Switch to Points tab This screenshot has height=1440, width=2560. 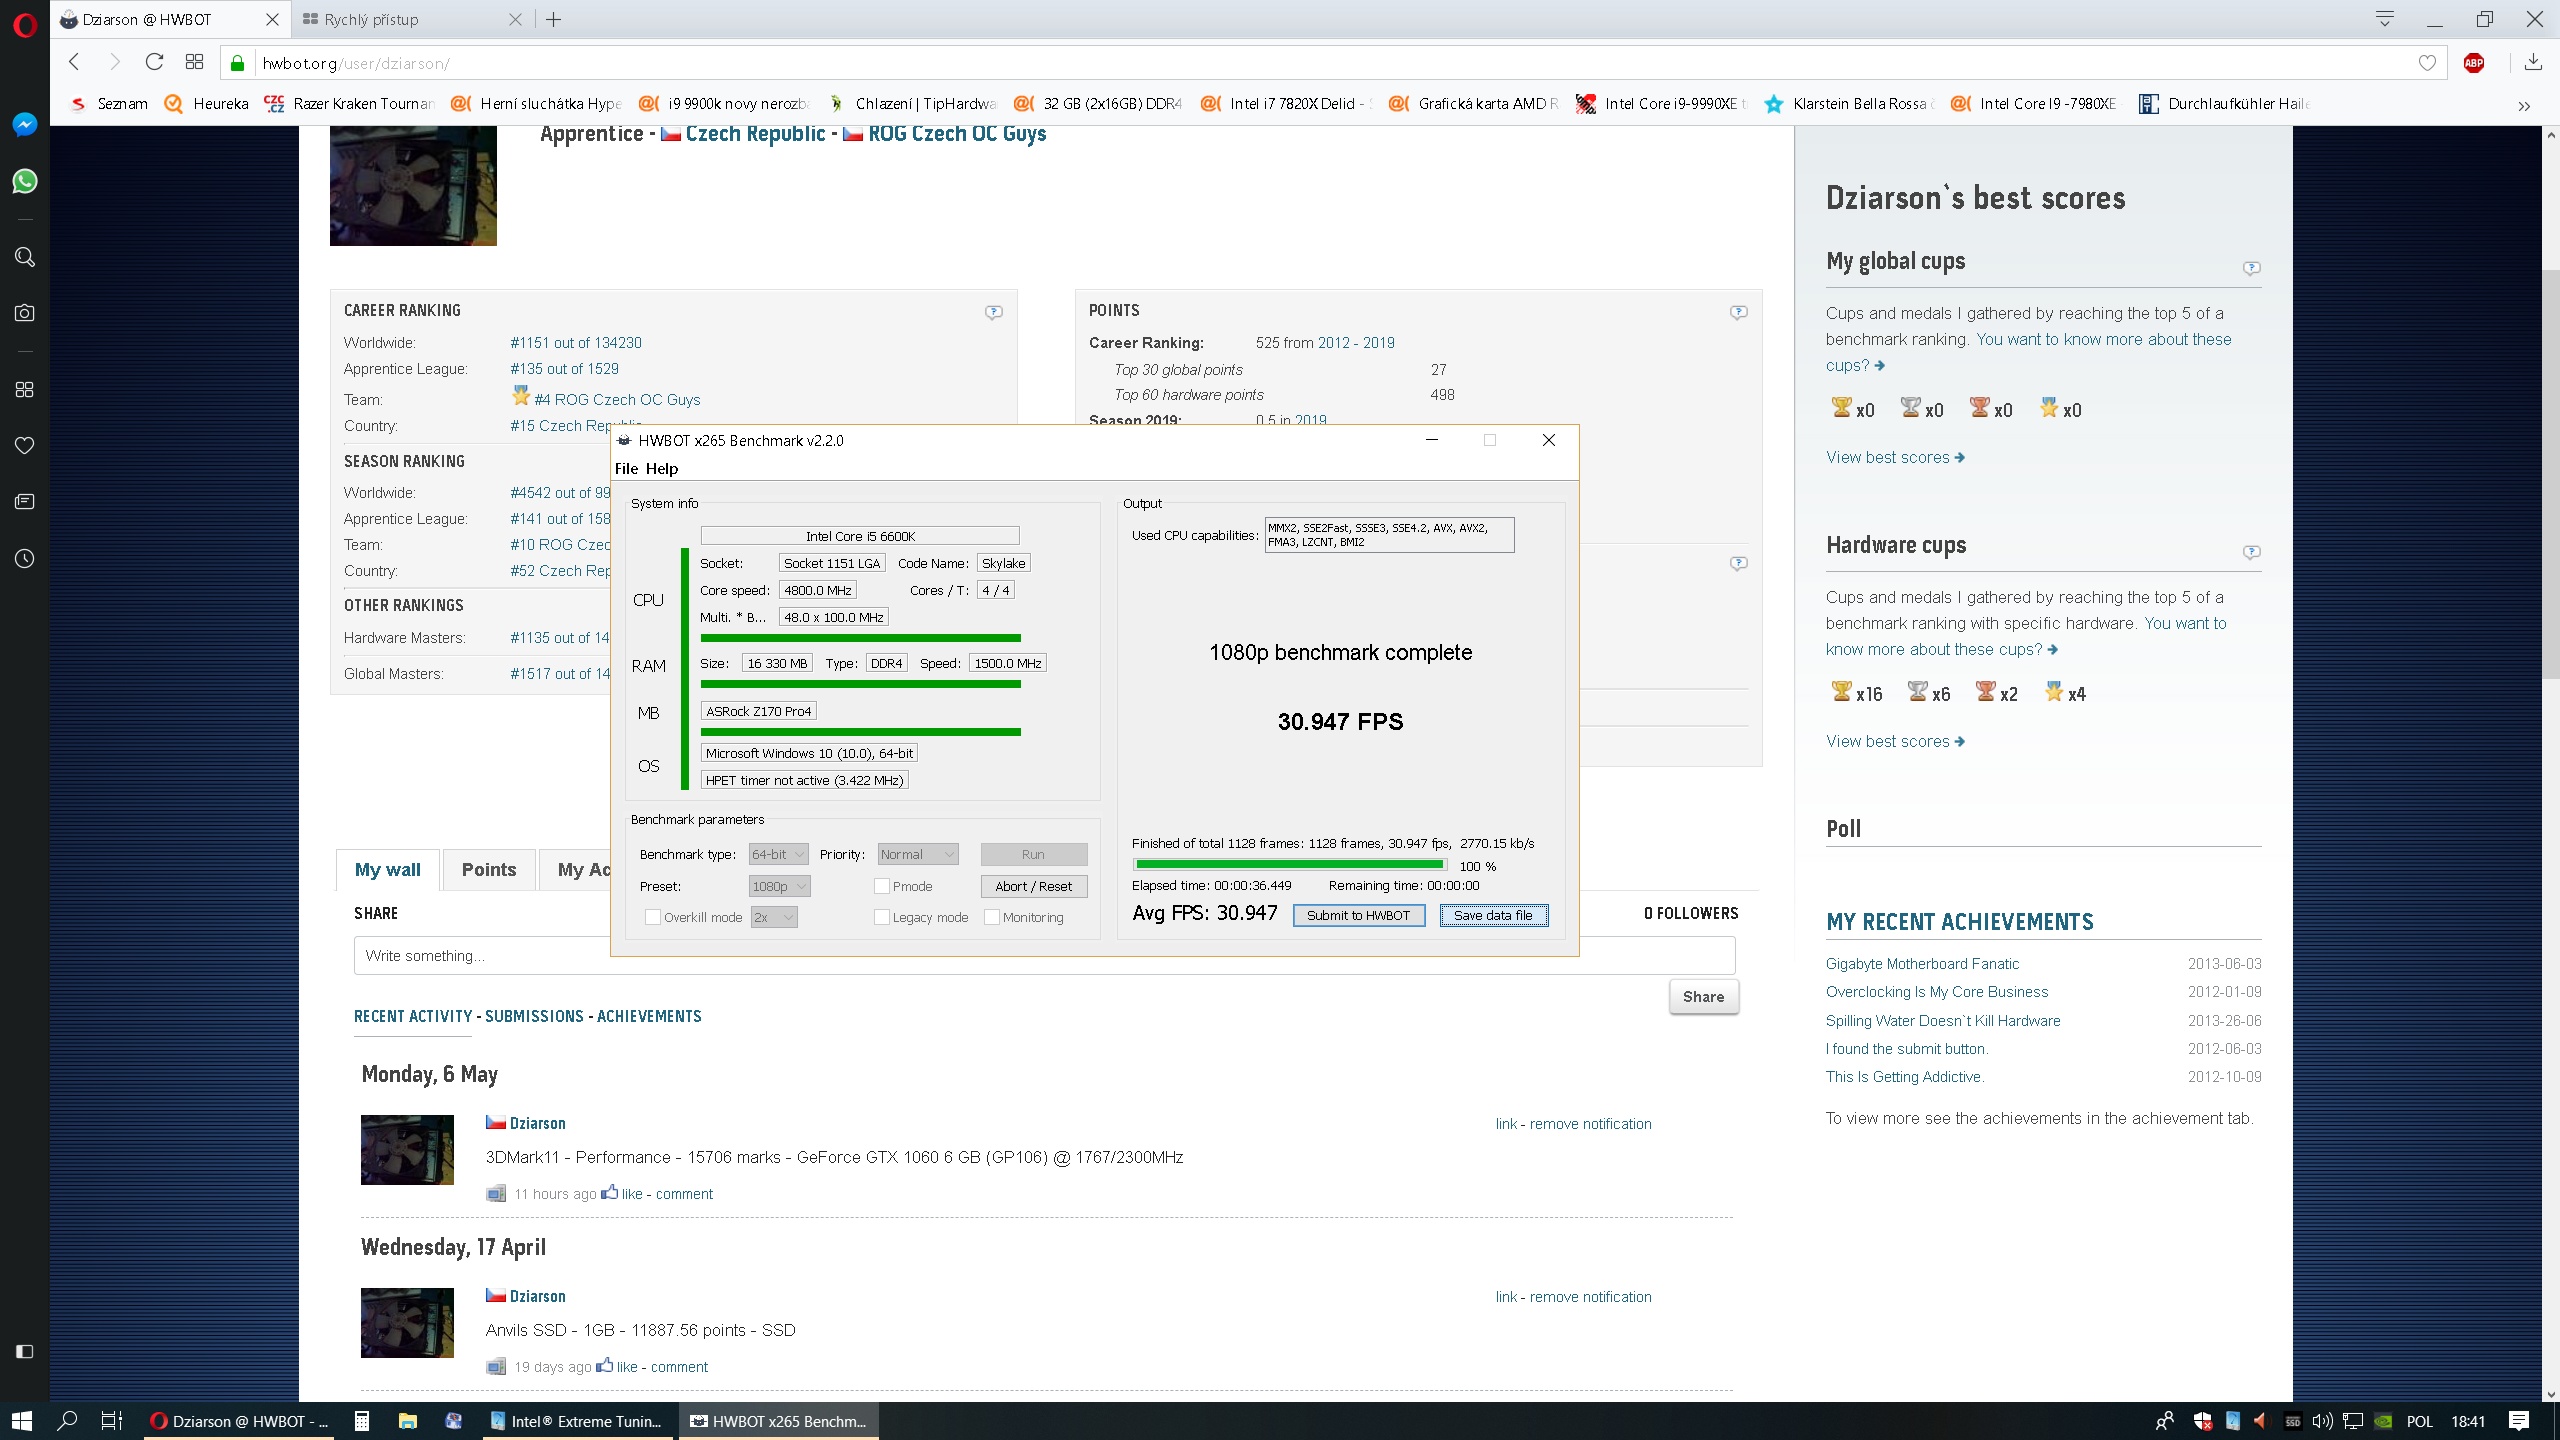point(489,869)
